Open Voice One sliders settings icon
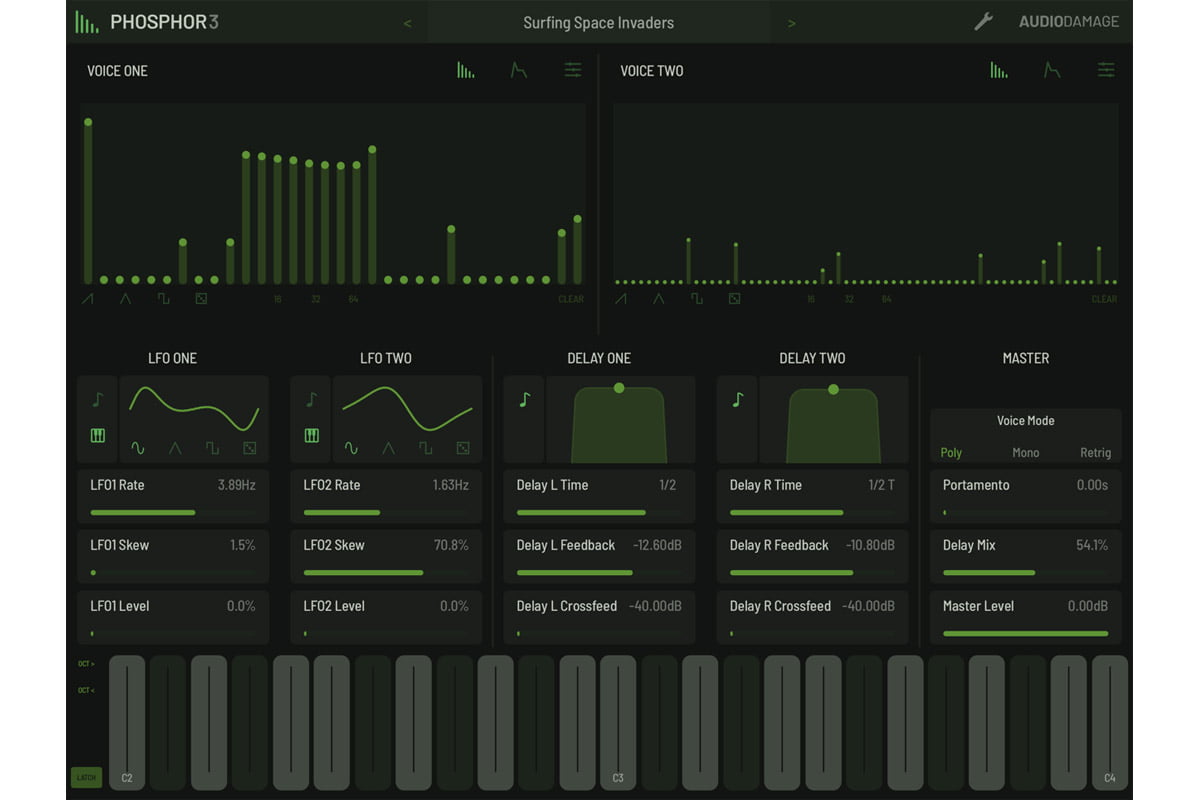1200x800 pixels. [x=572, y=70]
